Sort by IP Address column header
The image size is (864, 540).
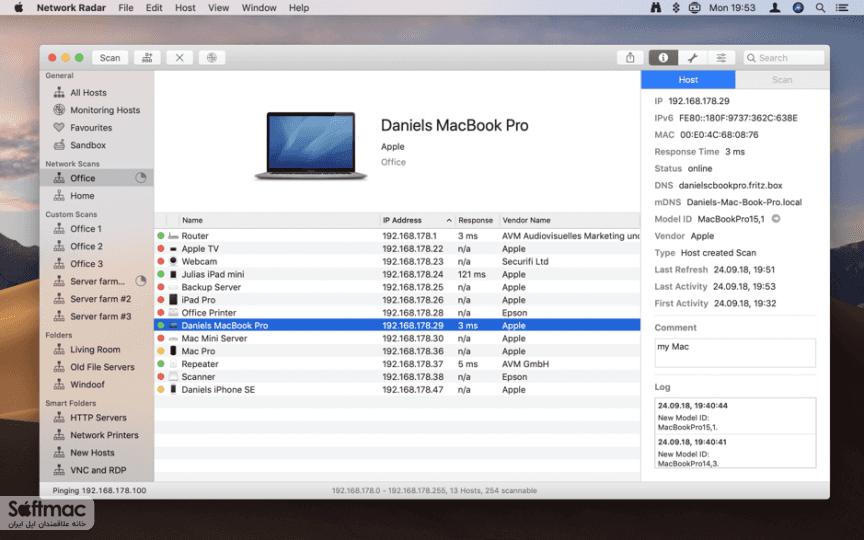[417, 220]
